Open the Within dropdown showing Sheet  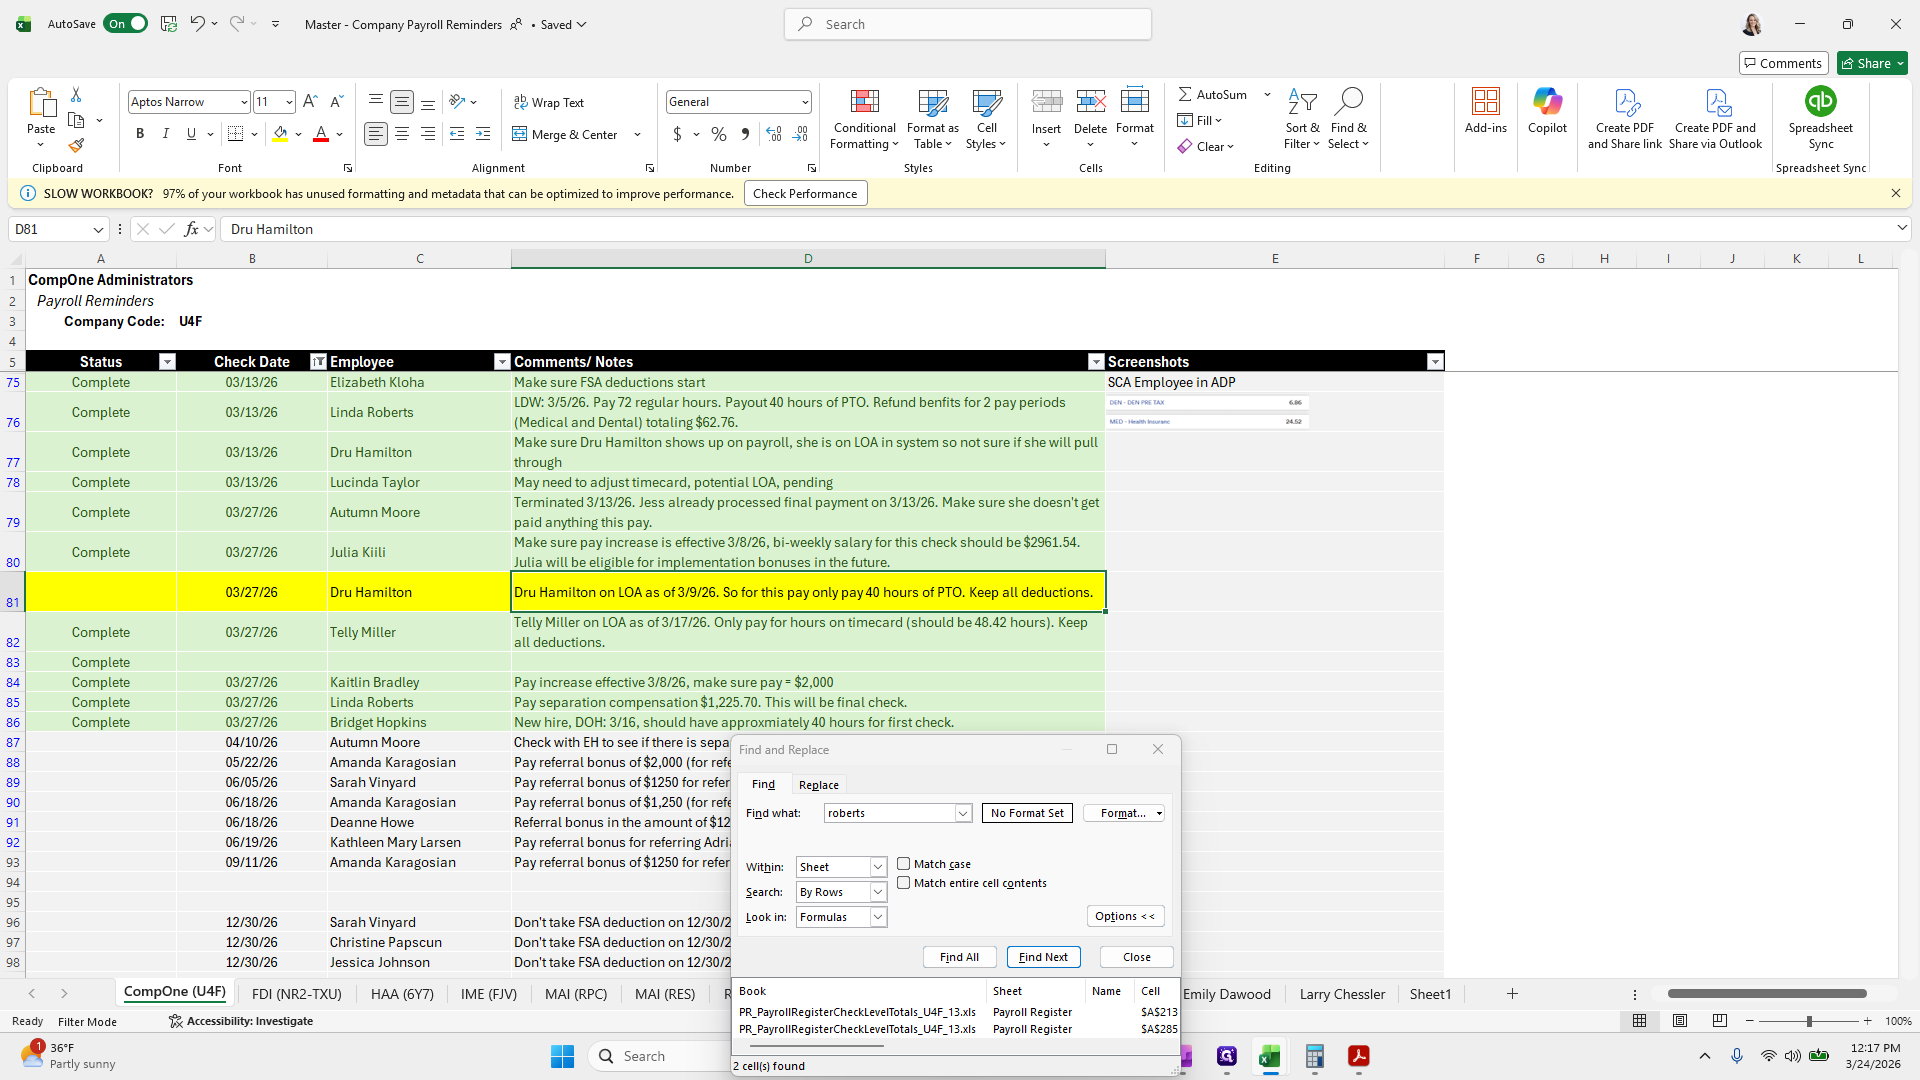(x=877, y=867)
